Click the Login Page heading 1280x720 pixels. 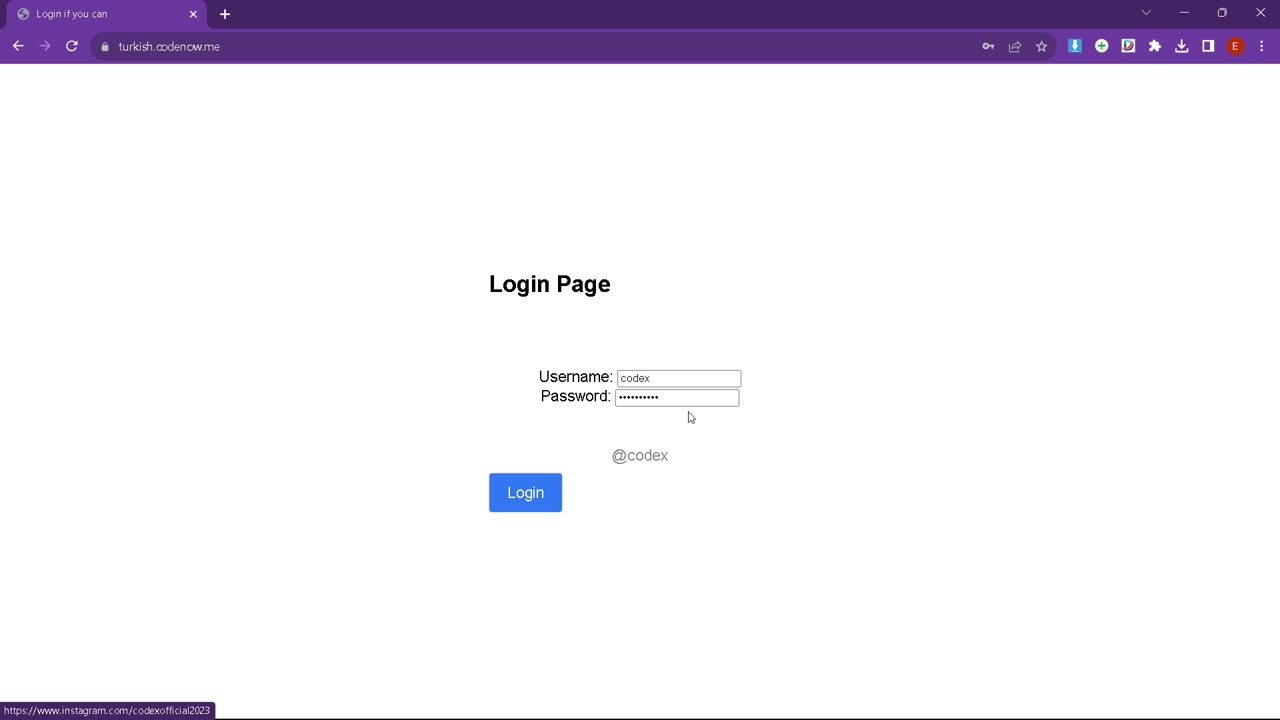(550, 284)
